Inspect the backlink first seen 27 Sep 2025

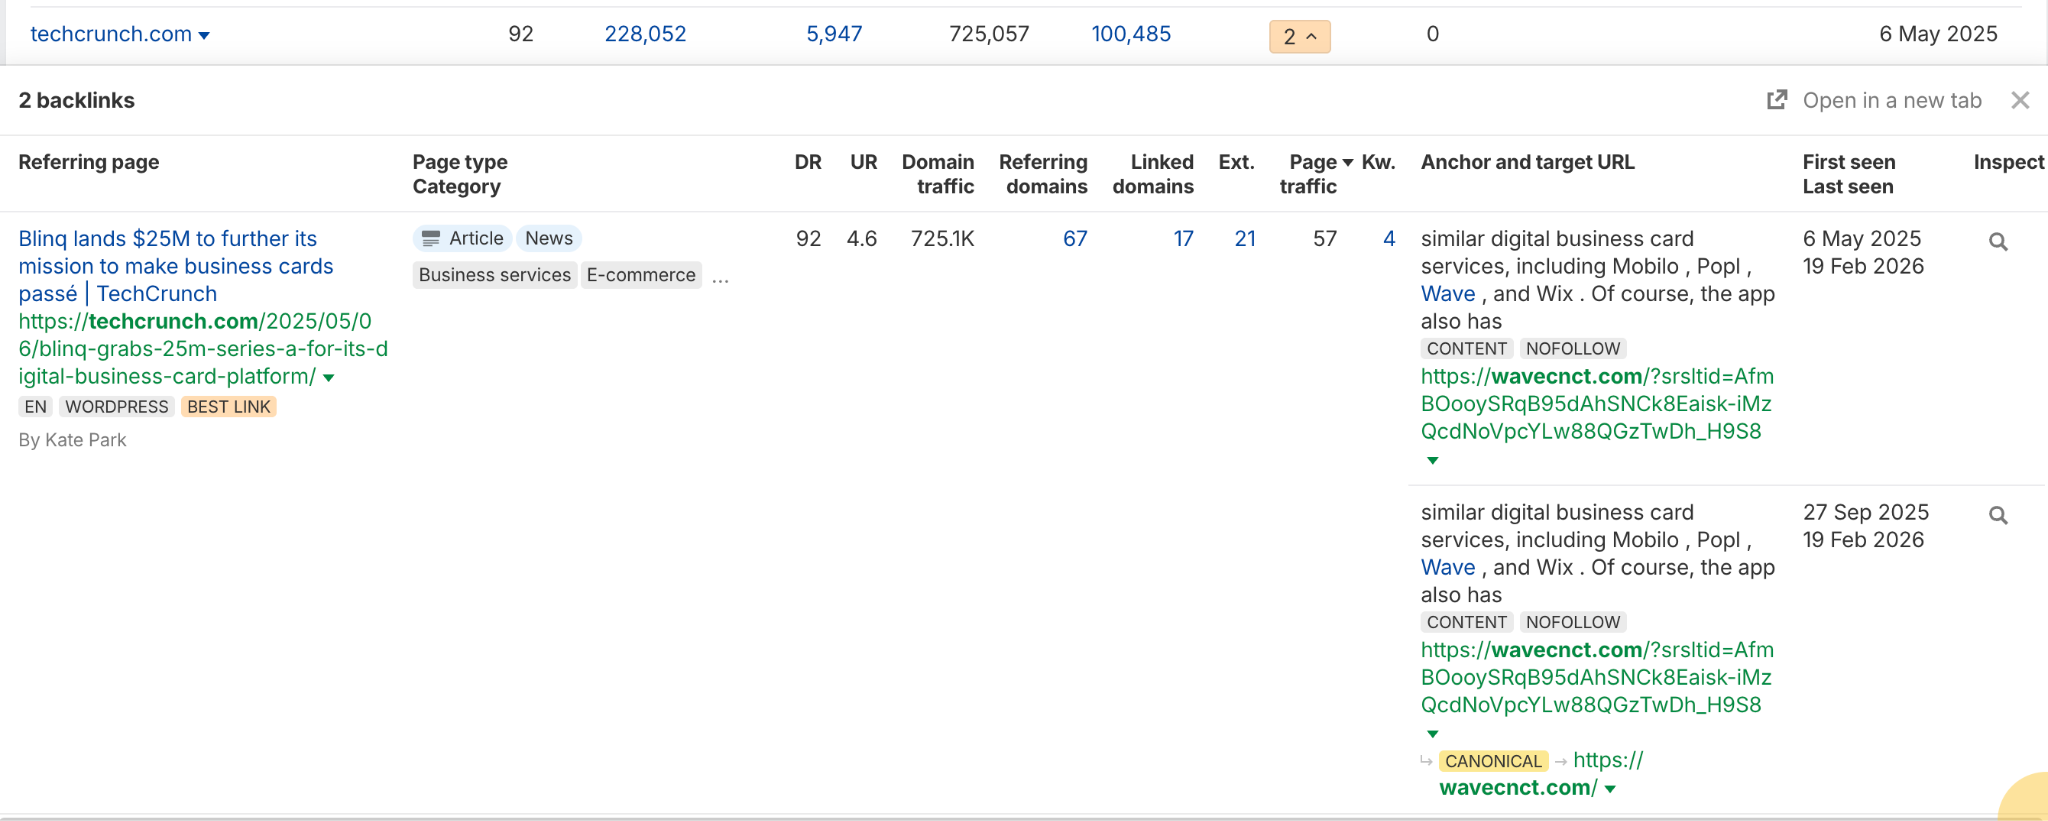coord(1998,515)
